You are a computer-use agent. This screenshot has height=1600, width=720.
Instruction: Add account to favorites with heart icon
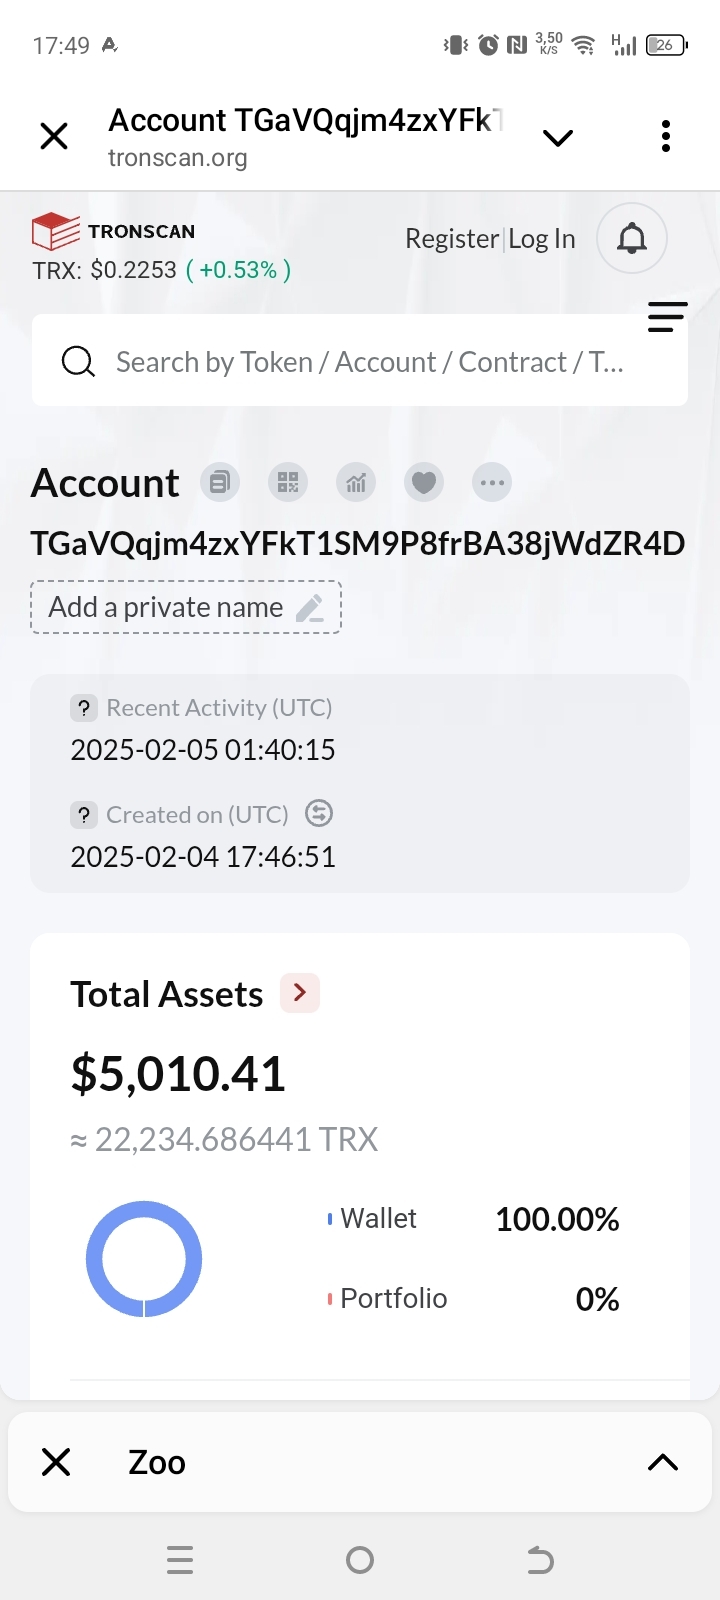click(424, 483)
